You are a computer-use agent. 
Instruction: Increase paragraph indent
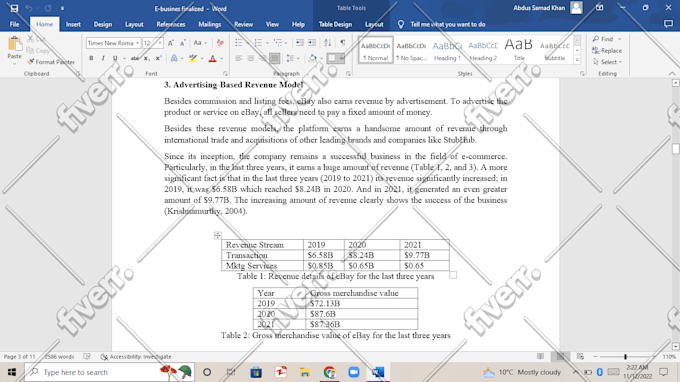pos(312,43)
